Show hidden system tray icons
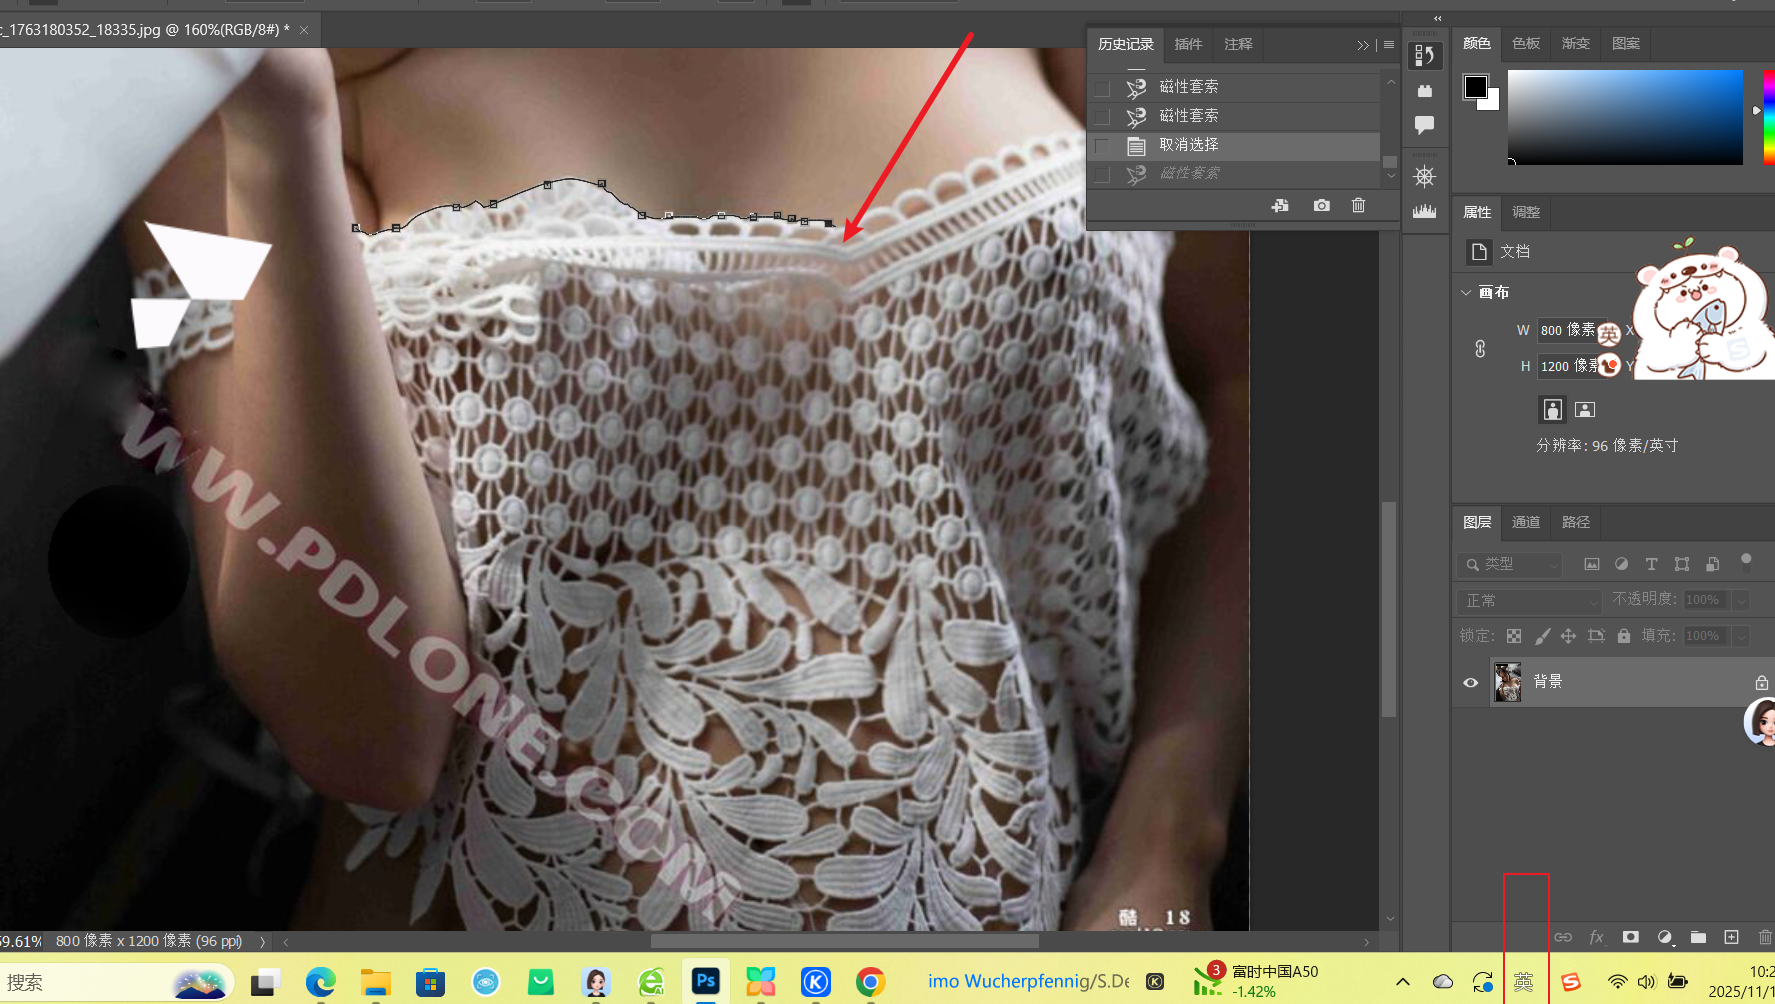The height and width of the screenshot is (1004, 1775). (1402, 982)
